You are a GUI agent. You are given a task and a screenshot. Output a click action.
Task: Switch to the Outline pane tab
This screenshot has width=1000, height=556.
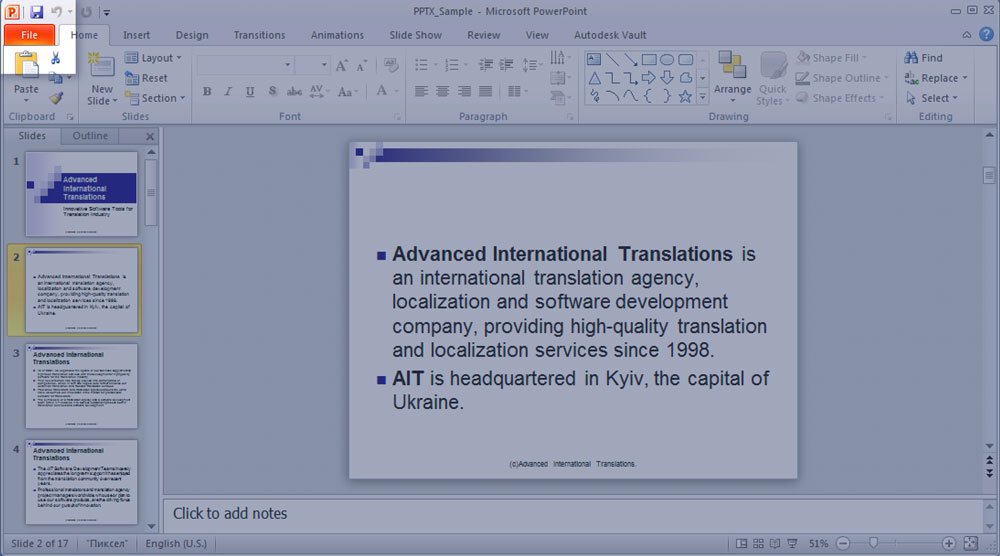pos(90,136)
